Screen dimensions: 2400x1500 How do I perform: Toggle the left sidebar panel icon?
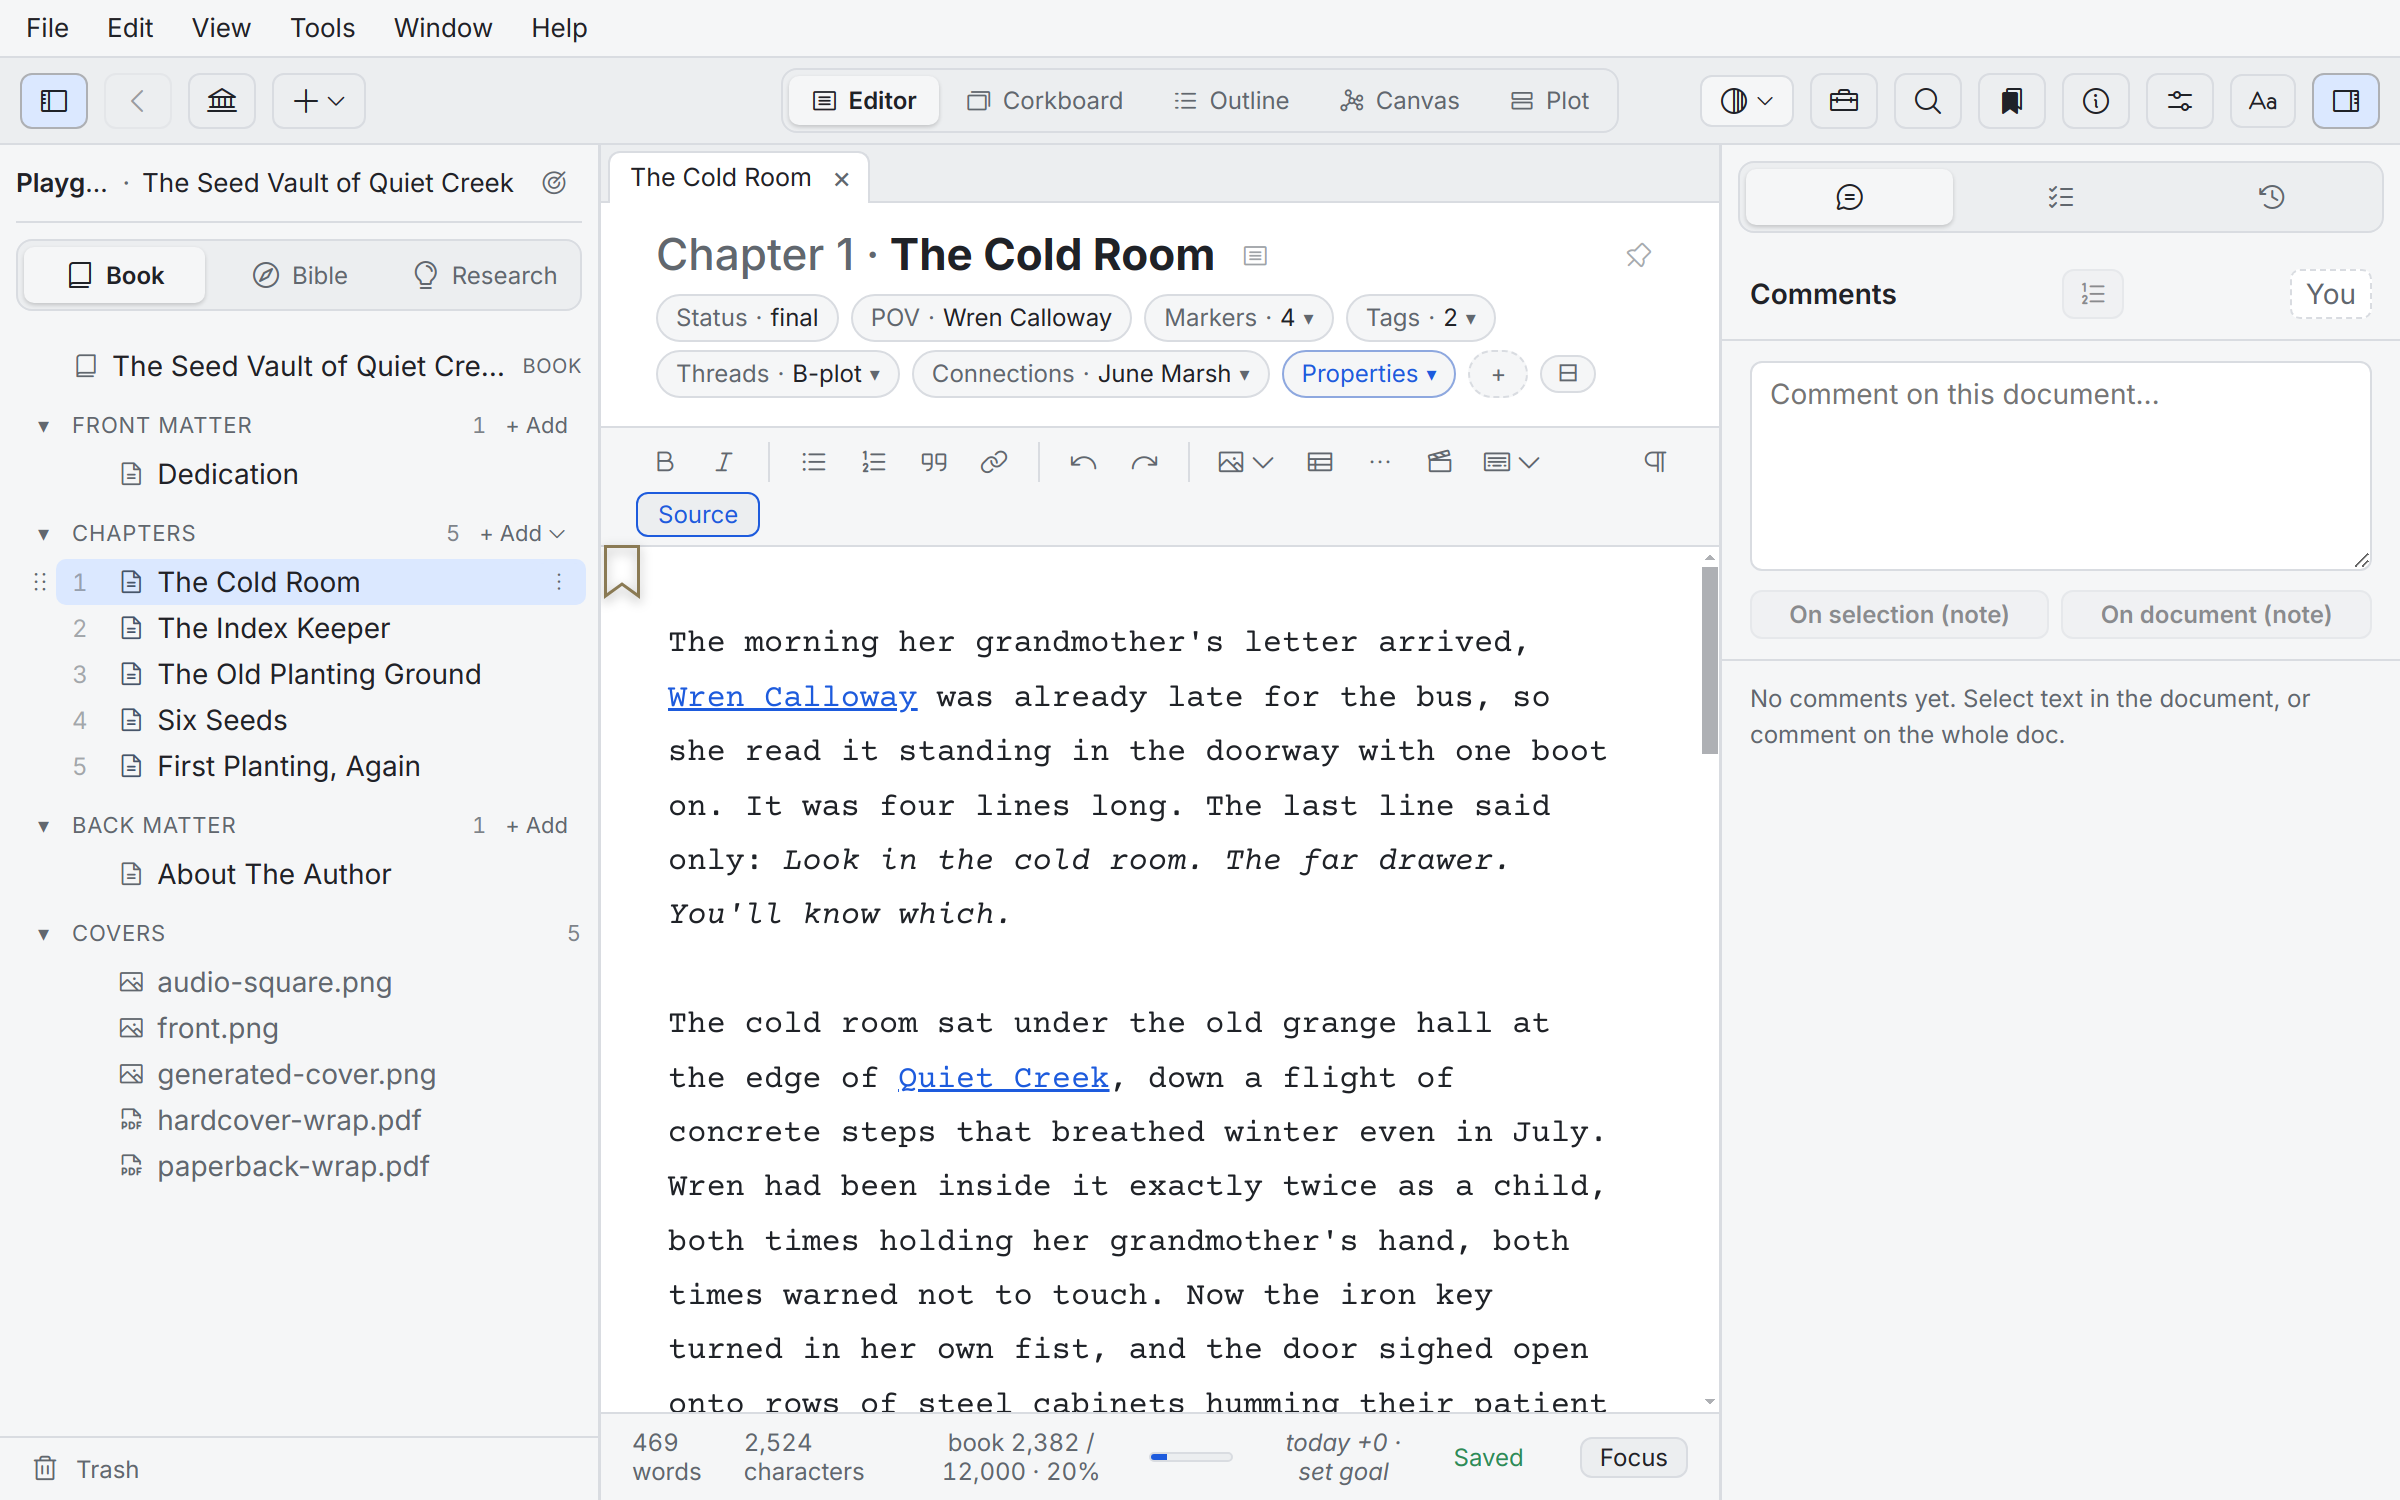click(54, 101)
